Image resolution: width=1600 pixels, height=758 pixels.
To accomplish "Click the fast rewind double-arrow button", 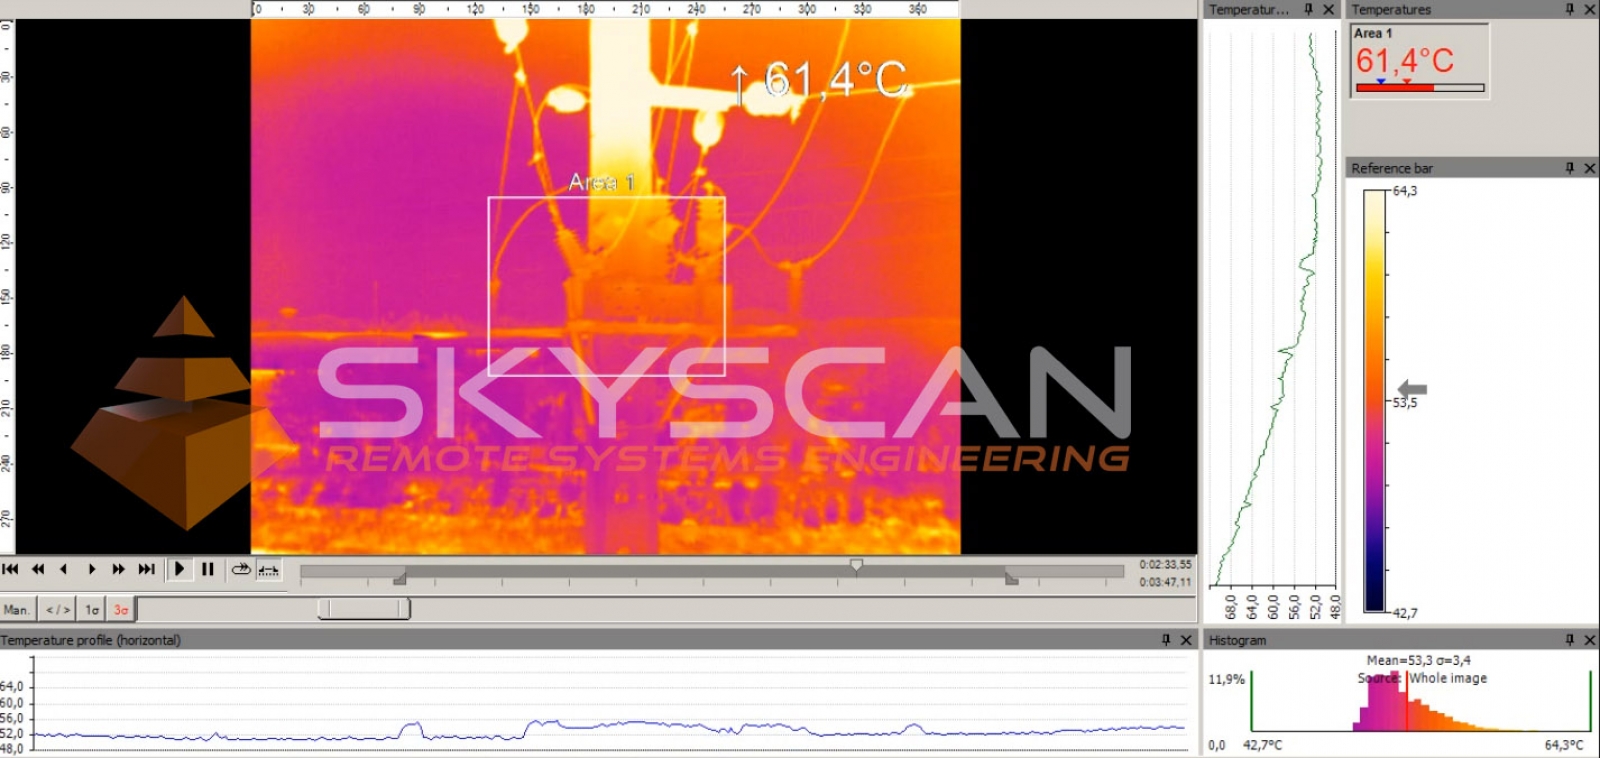I will (x=38, y=569).
